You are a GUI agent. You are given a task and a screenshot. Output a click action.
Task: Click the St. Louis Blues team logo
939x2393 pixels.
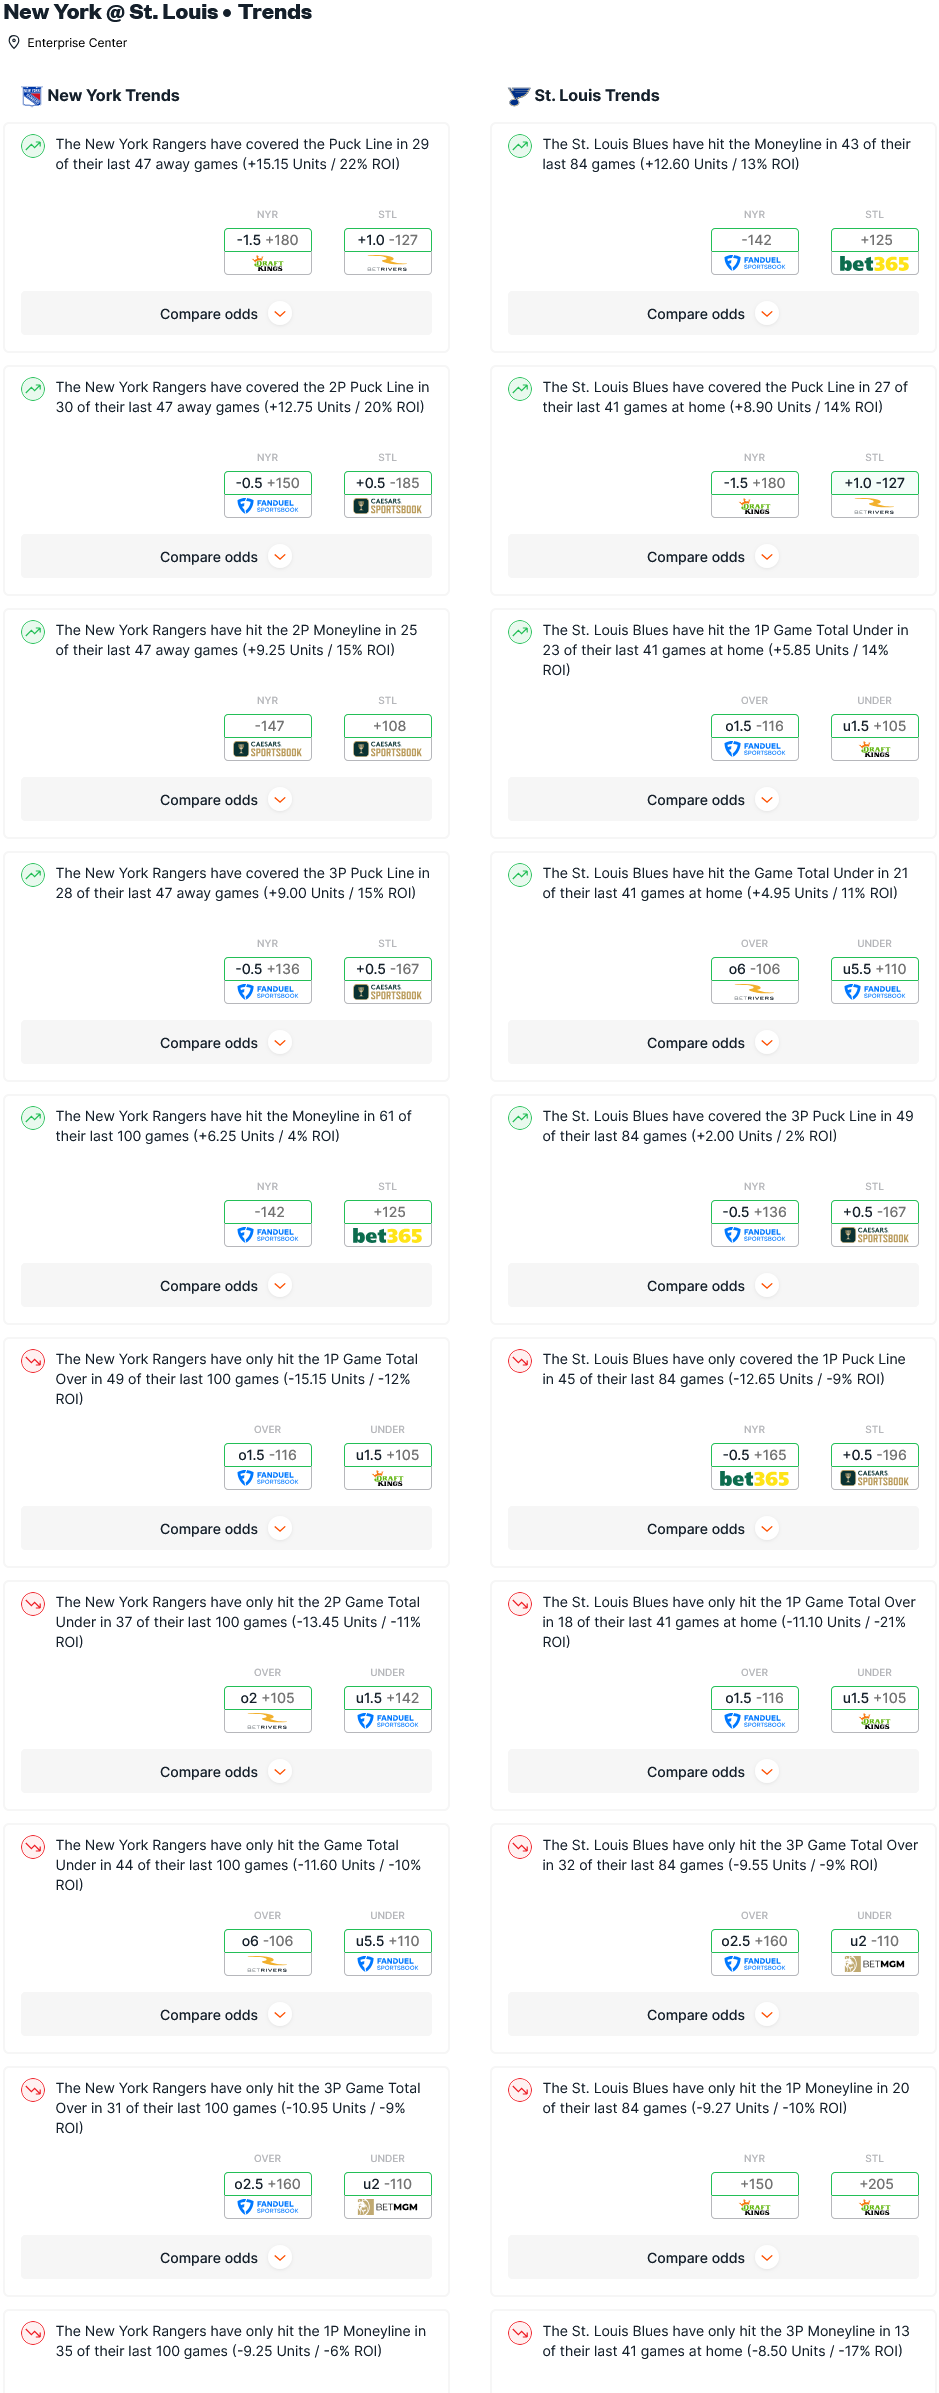519,96
